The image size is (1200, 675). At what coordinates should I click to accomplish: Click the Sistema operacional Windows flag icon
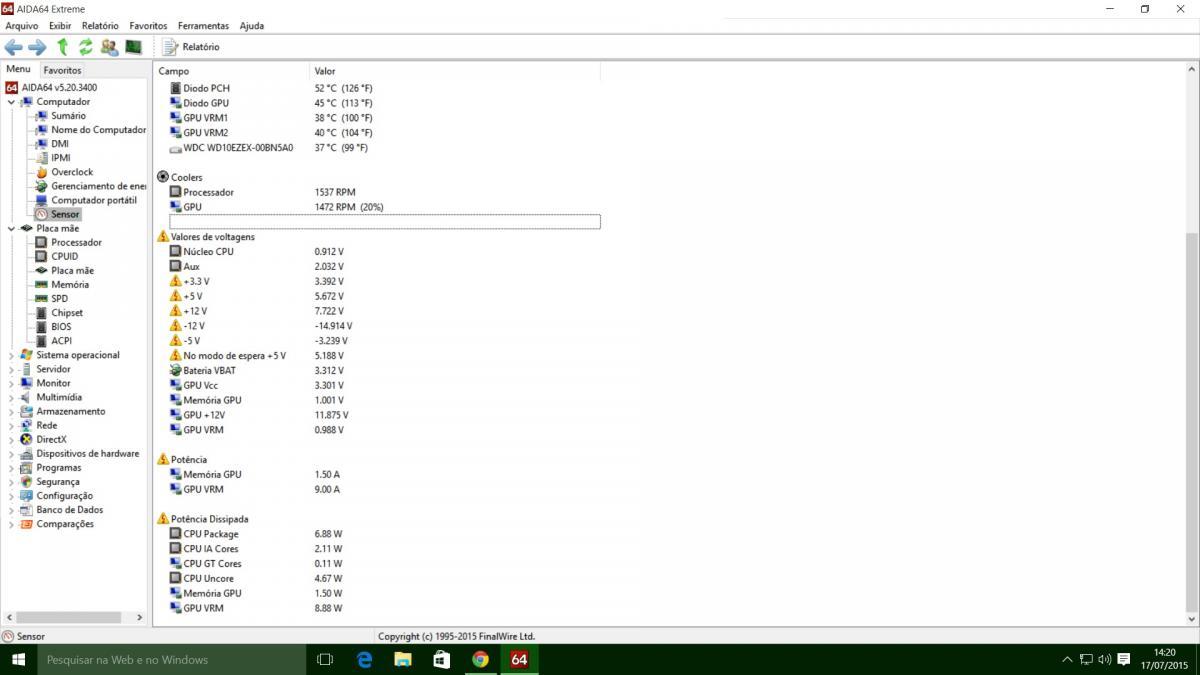click(x=27, y=355)
